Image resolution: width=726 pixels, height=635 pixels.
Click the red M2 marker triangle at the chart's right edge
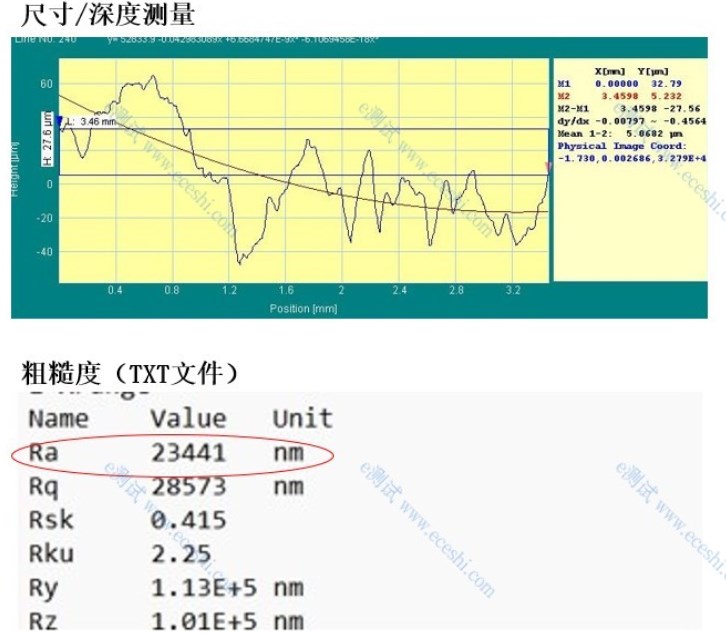coord(549,167)
